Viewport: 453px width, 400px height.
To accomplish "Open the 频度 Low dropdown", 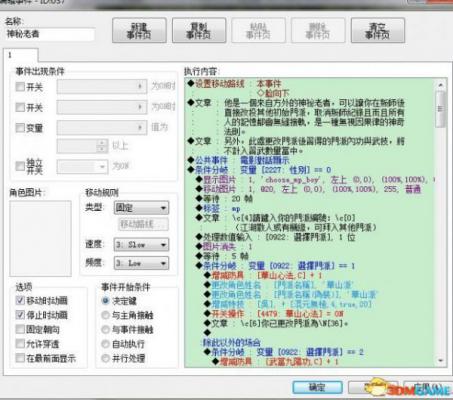I will coord(141,263).
